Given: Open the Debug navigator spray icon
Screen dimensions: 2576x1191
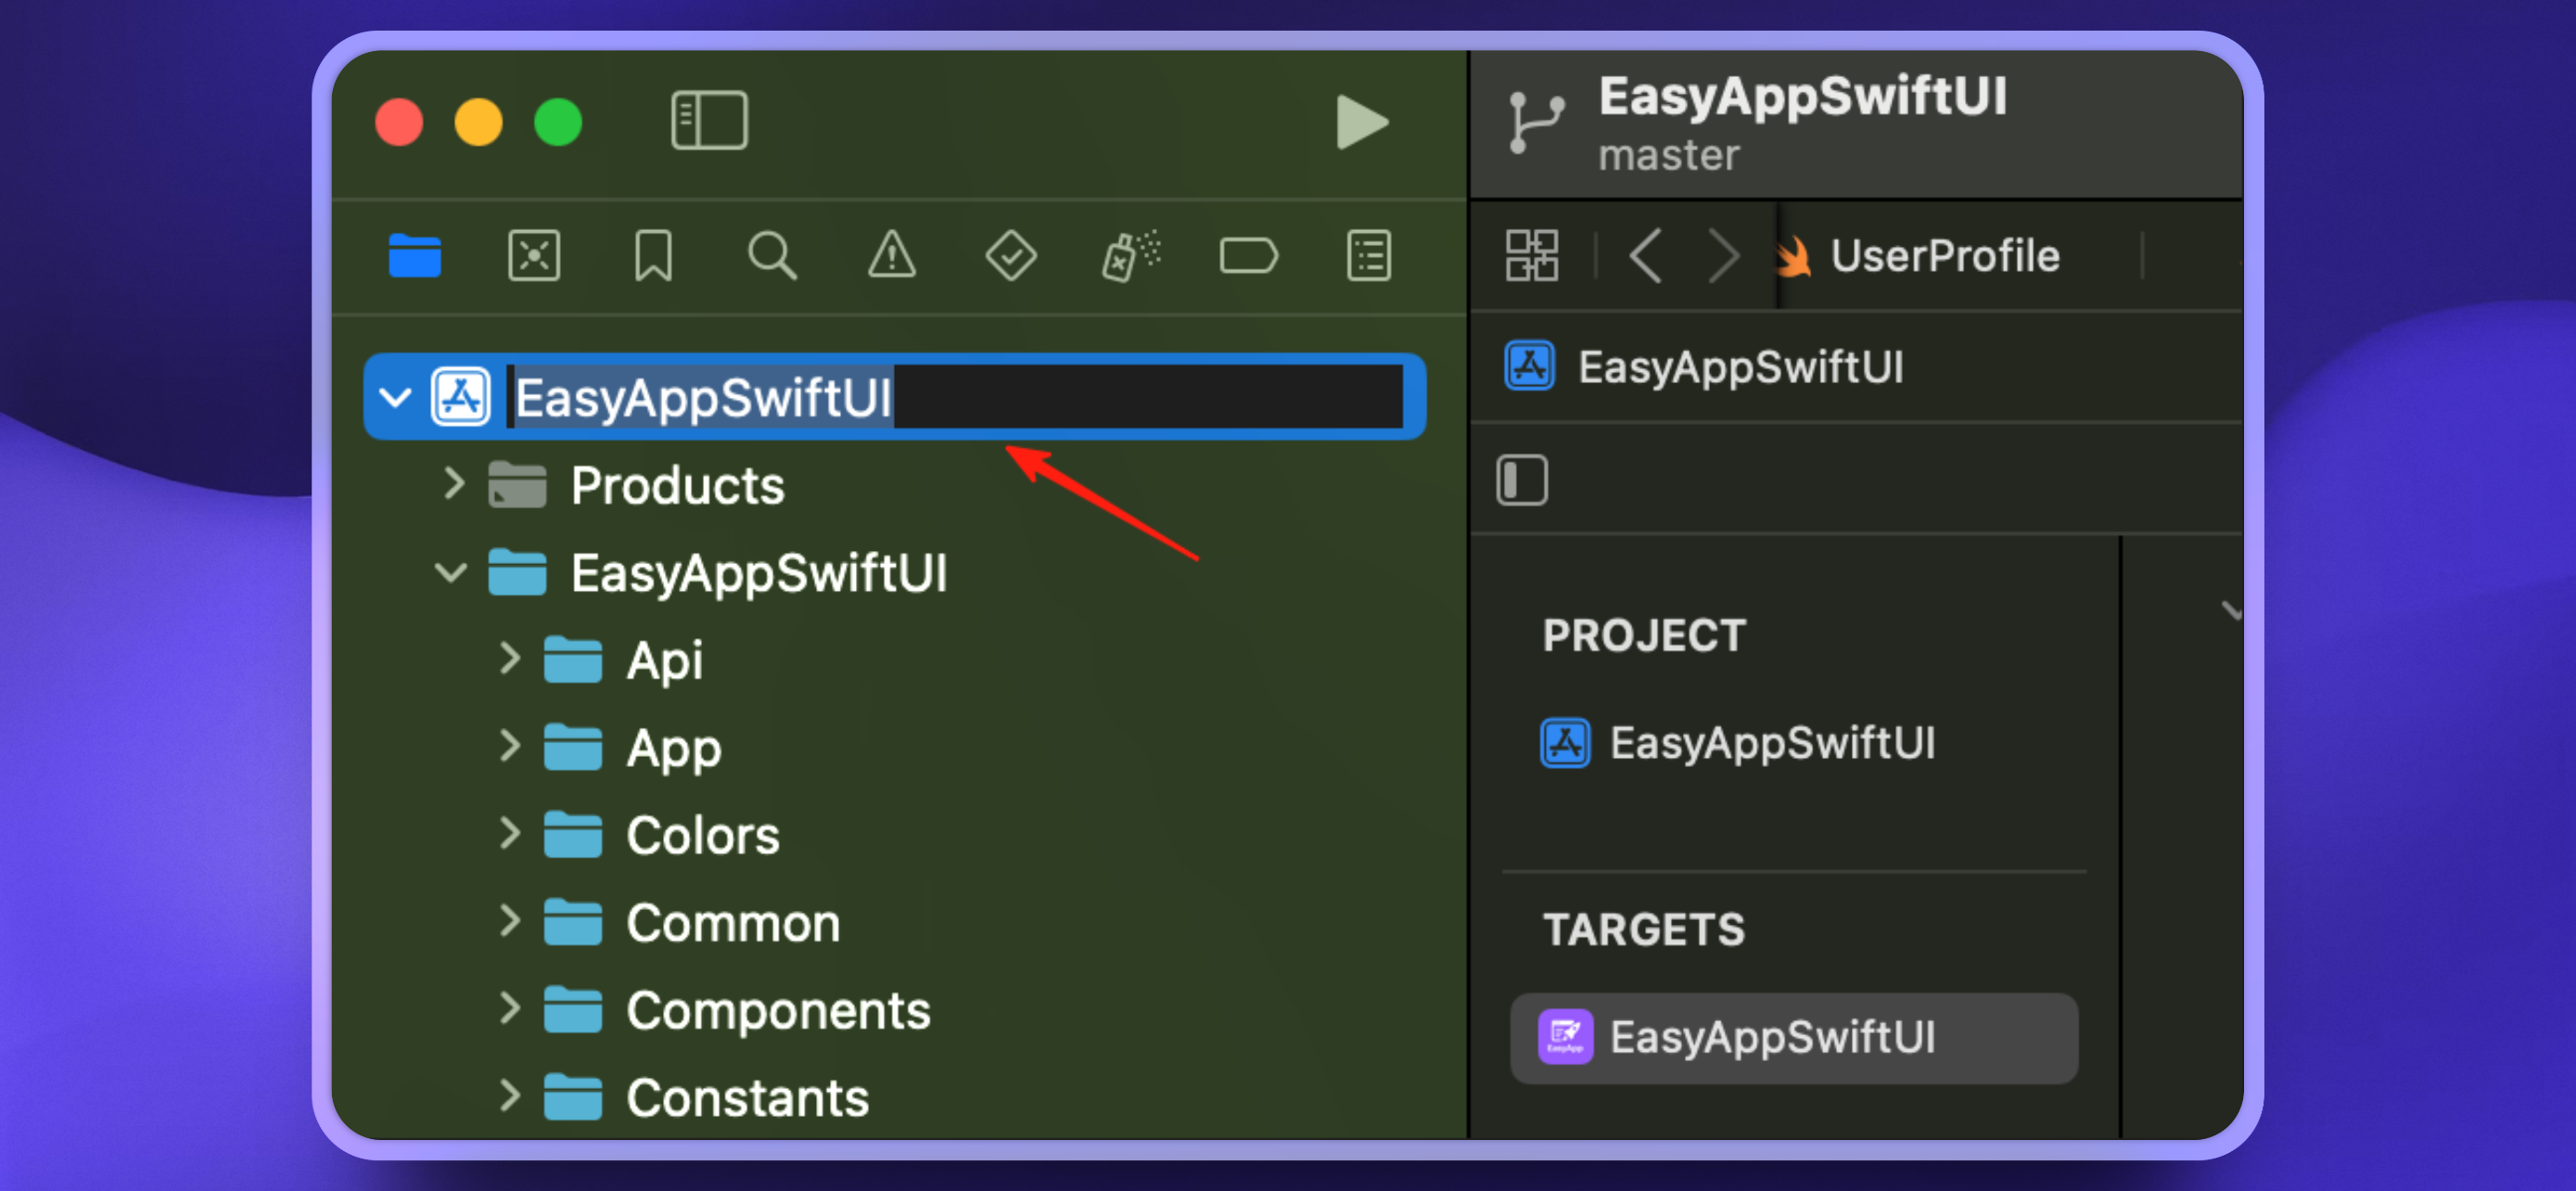Looking at the screenshot, I should click(x=1130, y=256).
